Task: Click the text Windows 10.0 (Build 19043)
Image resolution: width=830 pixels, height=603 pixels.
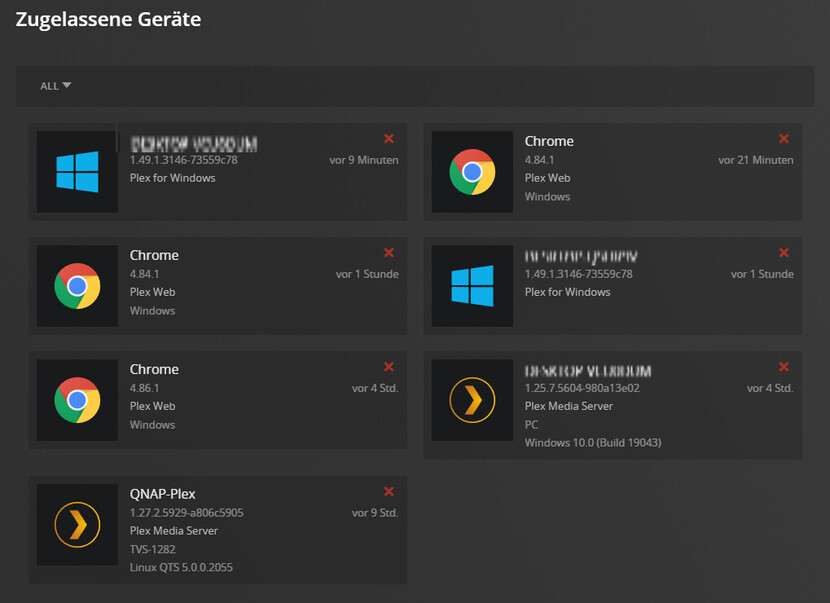Action: 593,443
